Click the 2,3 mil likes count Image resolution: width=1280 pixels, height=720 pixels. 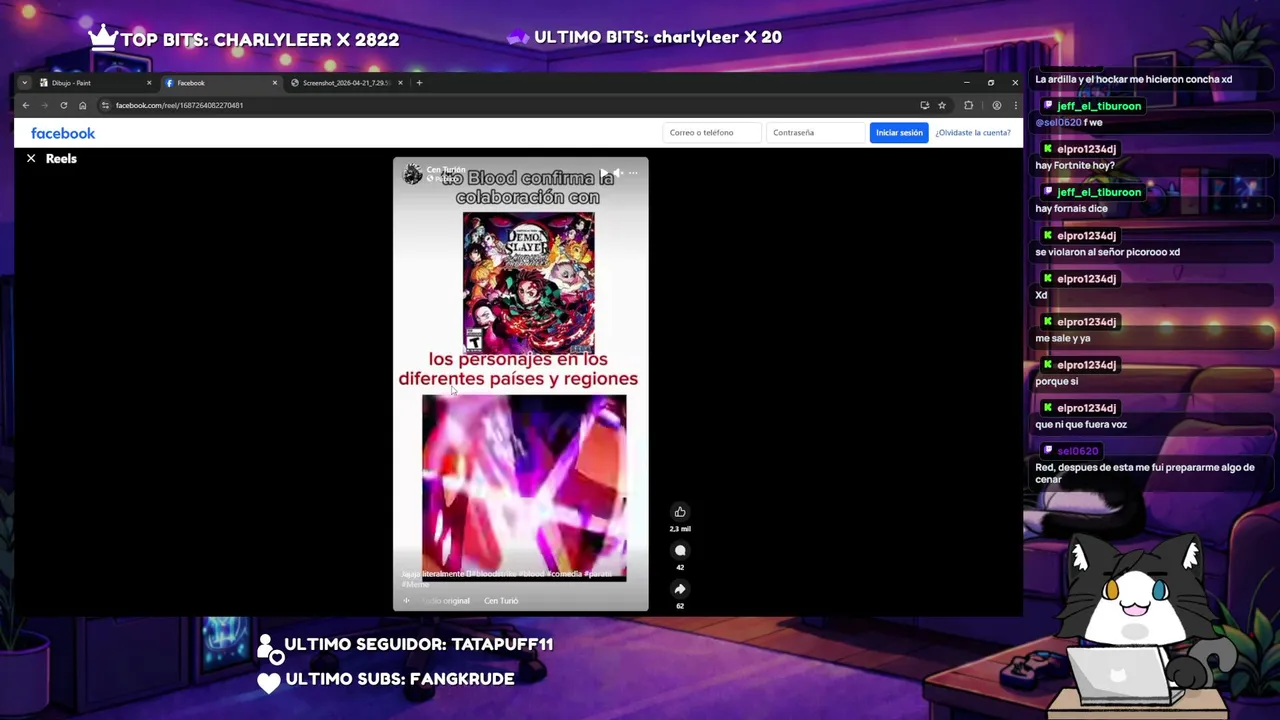(680, 529)
